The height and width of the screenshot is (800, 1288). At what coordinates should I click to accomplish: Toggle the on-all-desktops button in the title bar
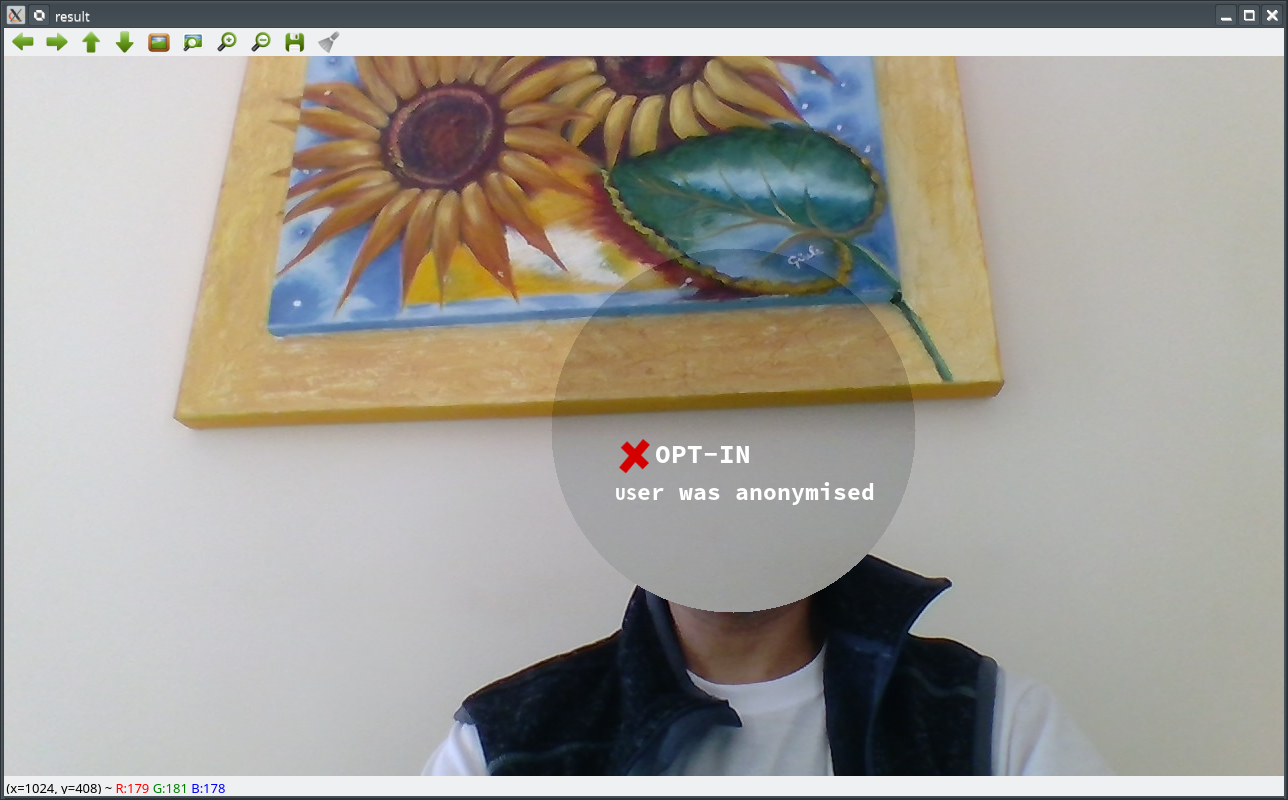pyautogui.click(x=39, y=15)
